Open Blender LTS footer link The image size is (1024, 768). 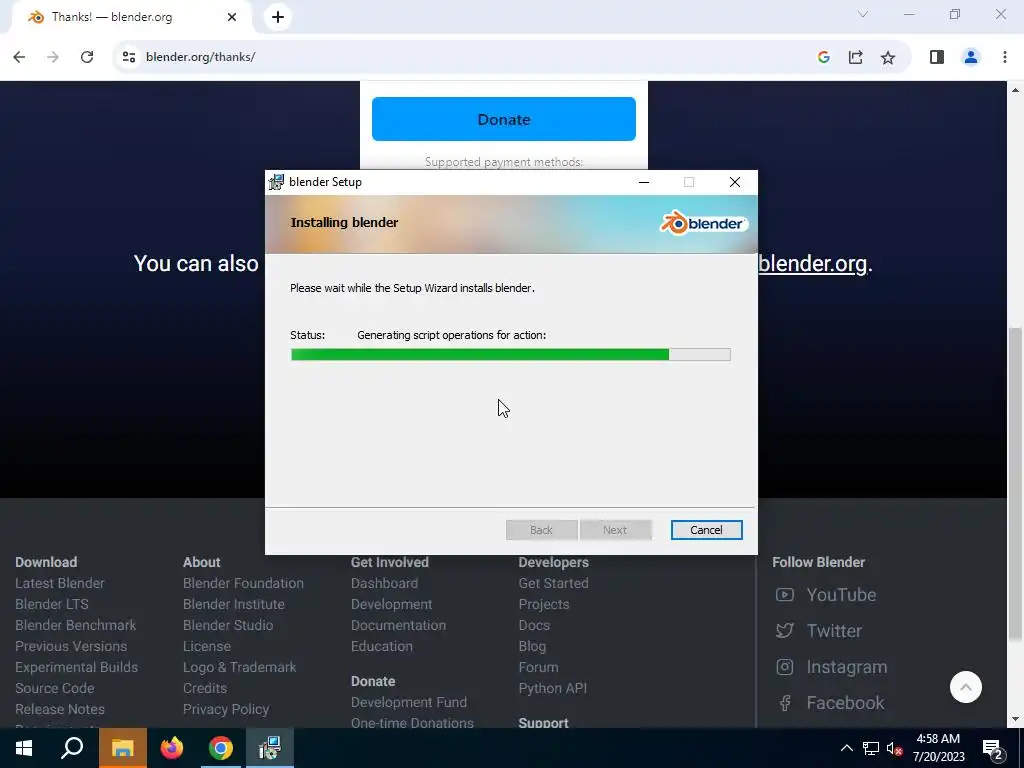coord(52,604)
